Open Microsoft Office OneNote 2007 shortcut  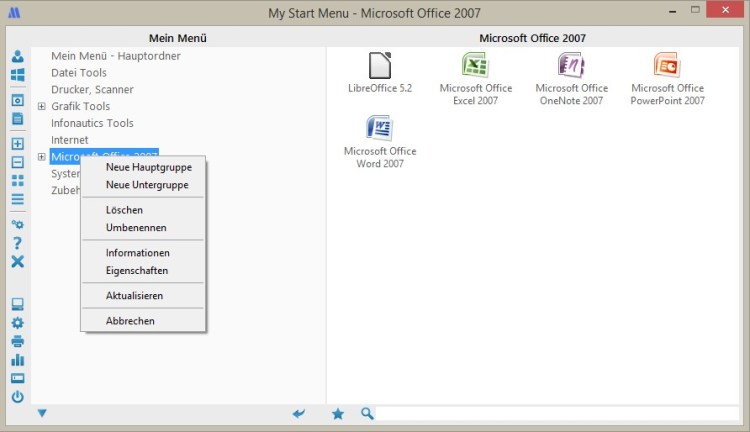click(x=572, y=79)
